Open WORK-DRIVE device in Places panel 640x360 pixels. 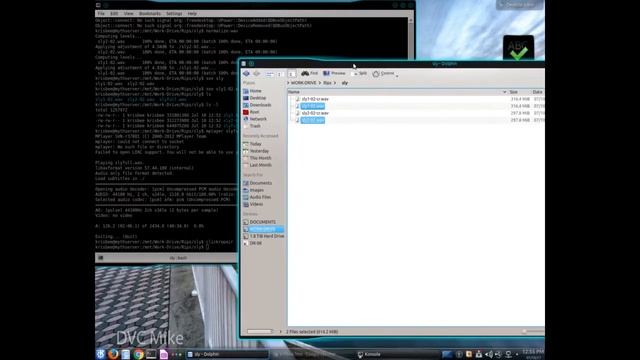pos(262,229)
